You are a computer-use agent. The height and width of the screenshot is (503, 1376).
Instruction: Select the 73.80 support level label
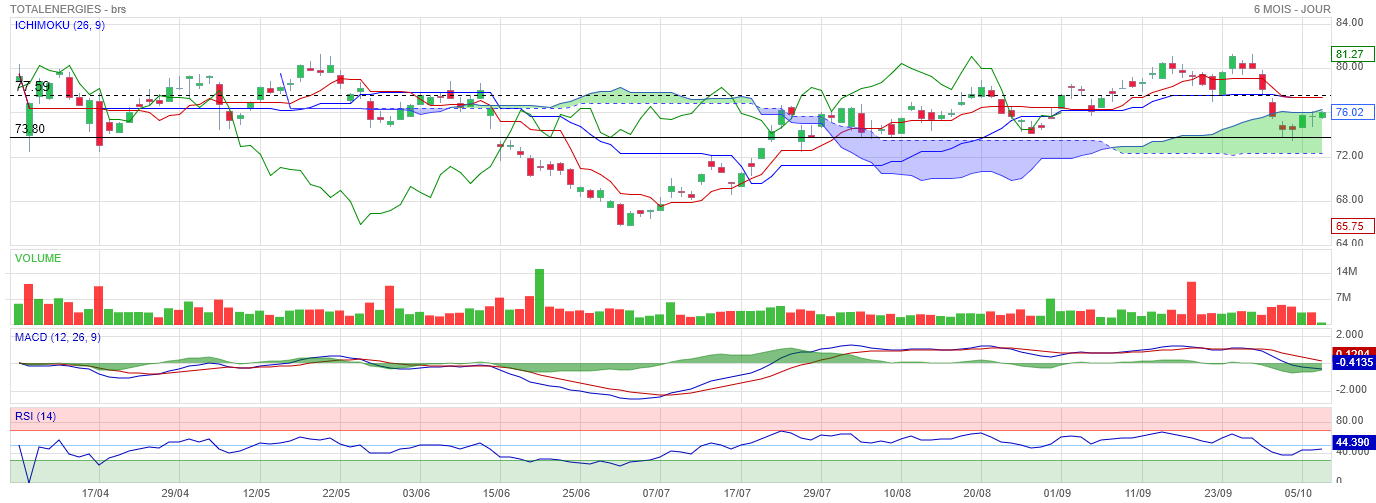(29, 129)
